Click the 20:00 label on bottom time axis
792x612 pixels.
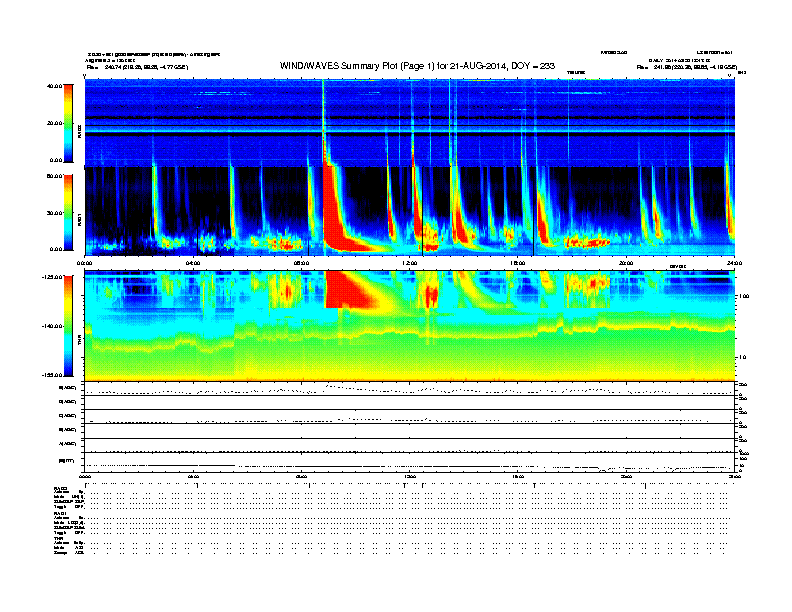point(626,476)
